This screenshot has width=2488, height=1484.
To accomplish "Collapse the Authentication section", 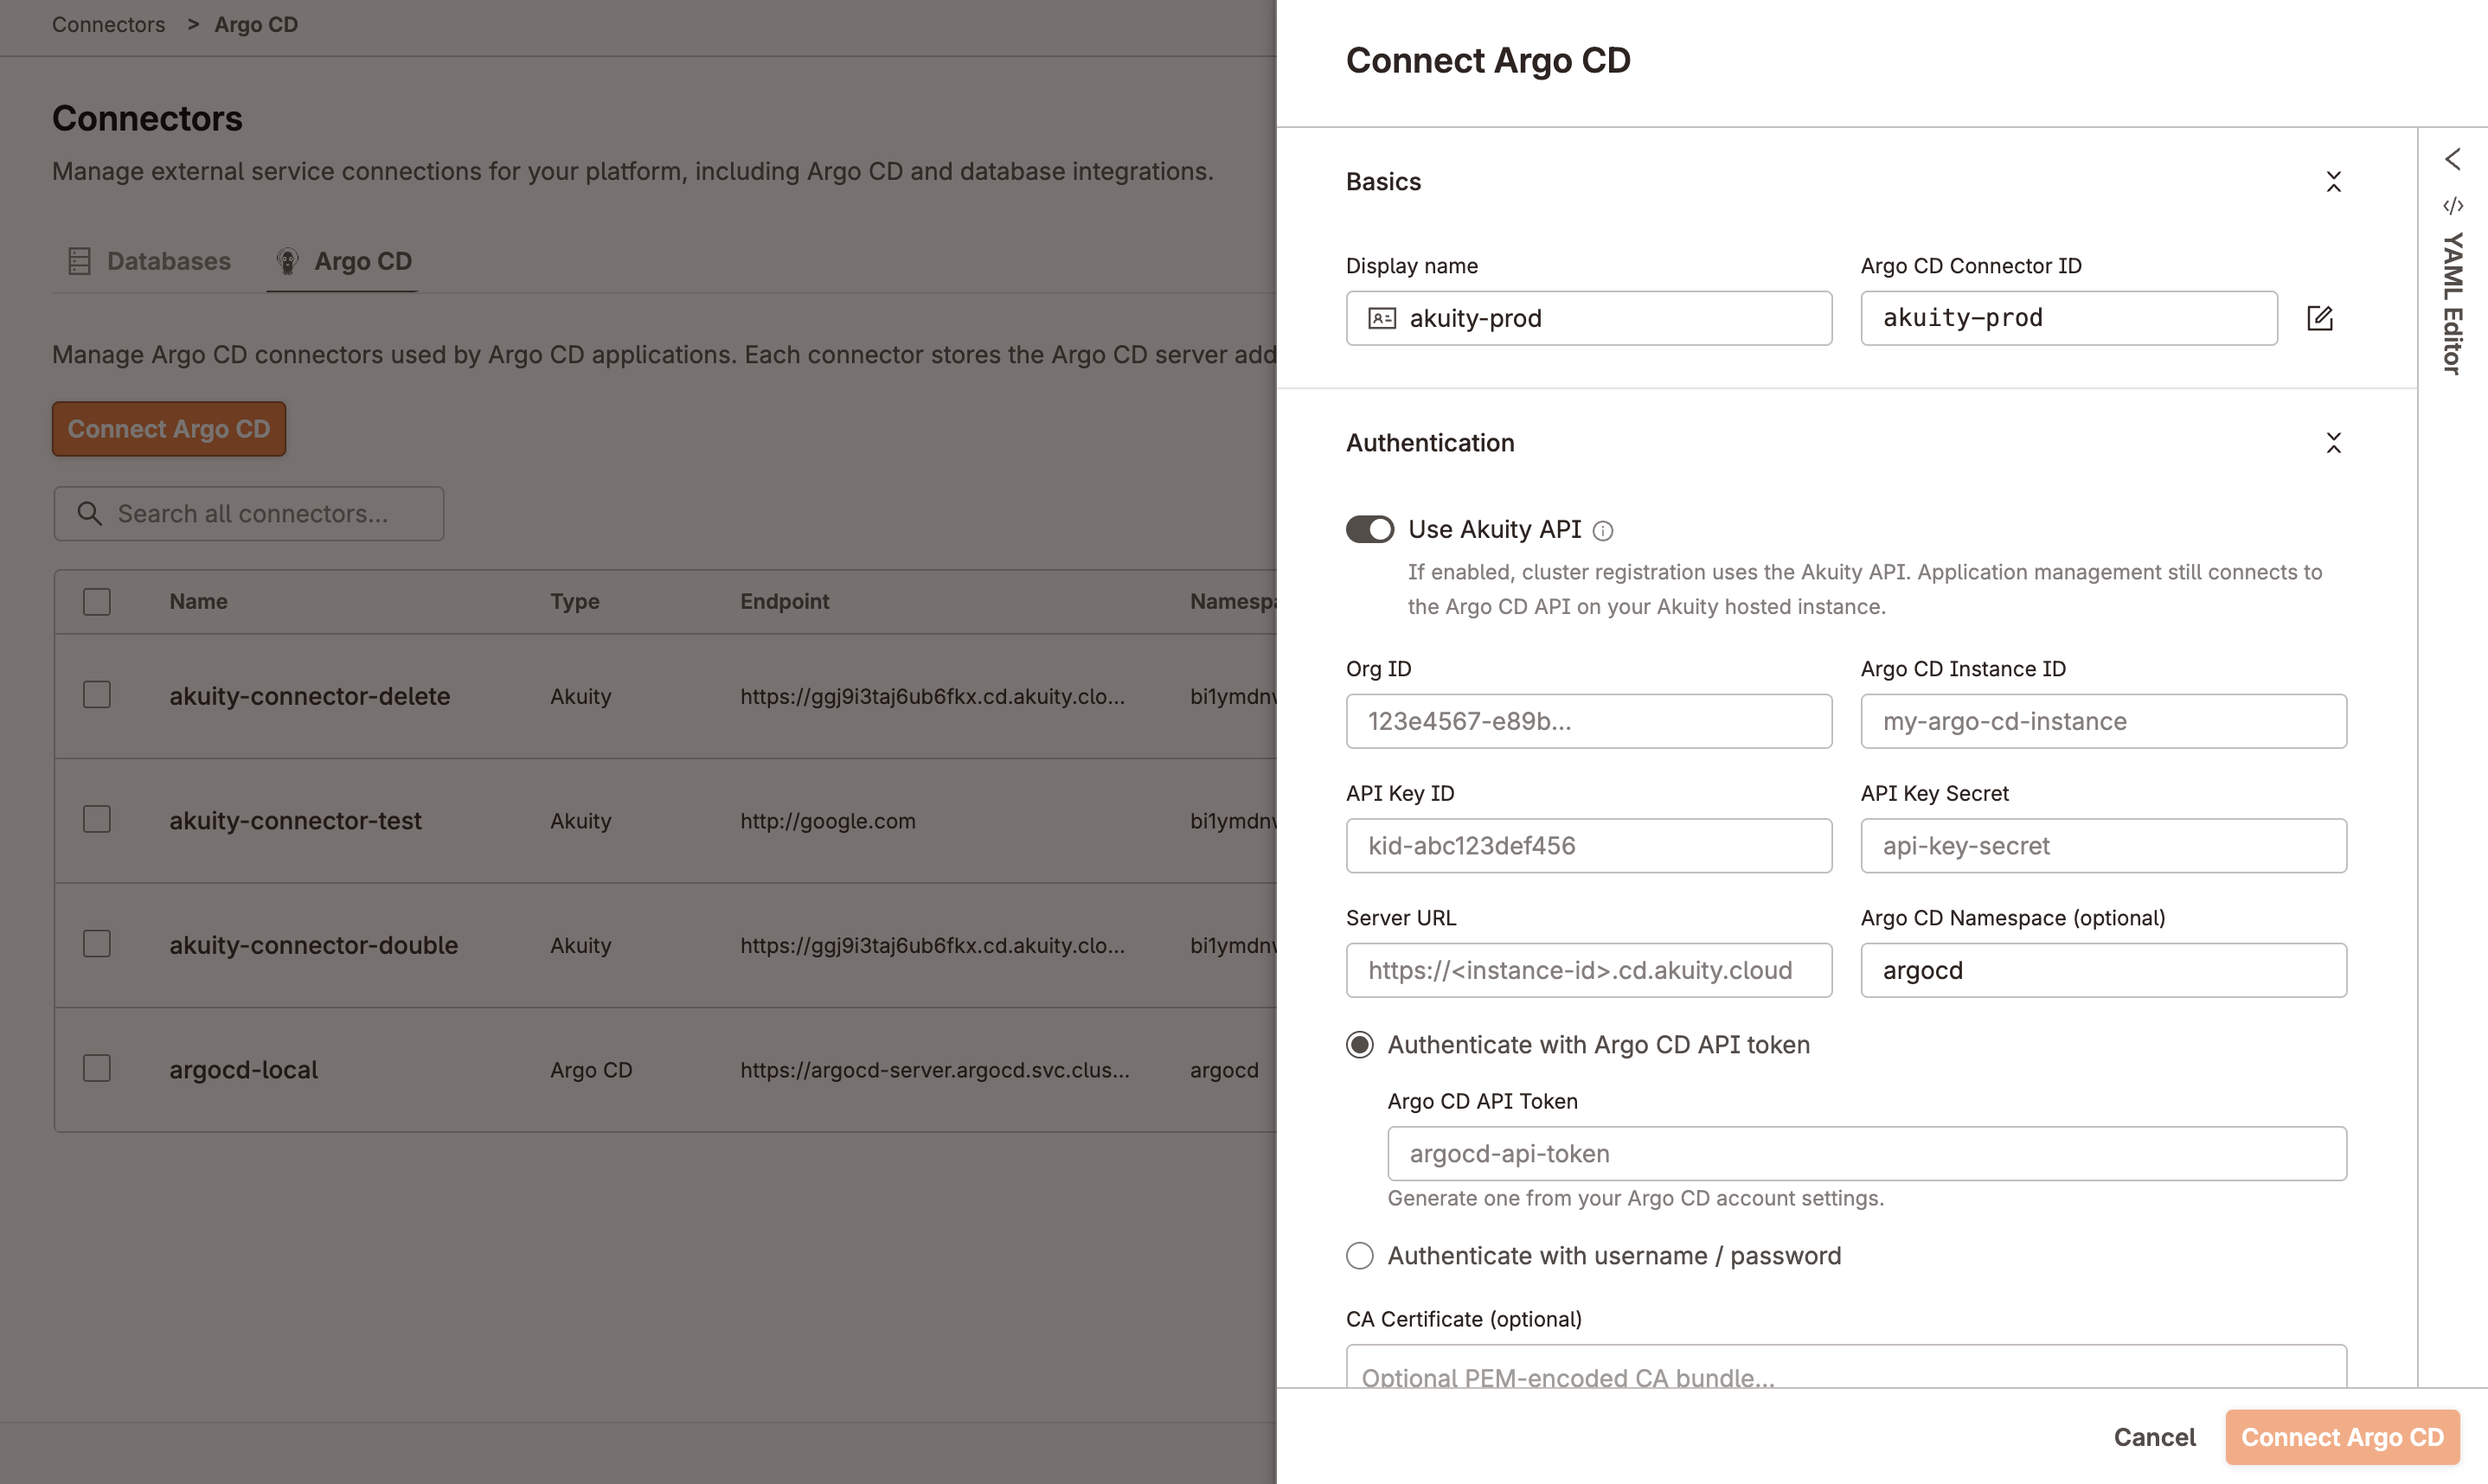I will 2334,443.
